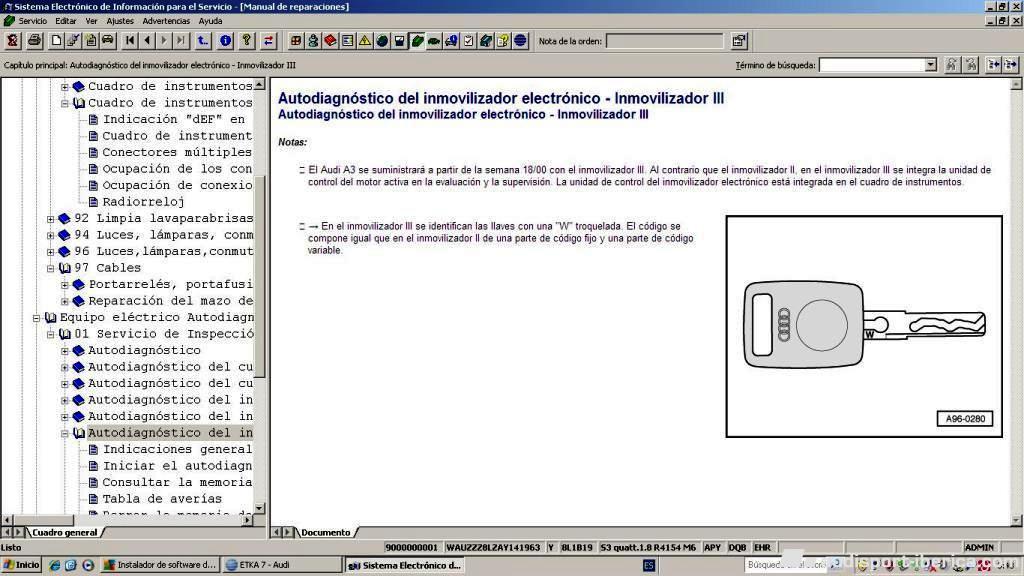Click the form list icon after red book
Image resolution: width=1024 pixels, height=576 pixels.
tap(347, 41)
